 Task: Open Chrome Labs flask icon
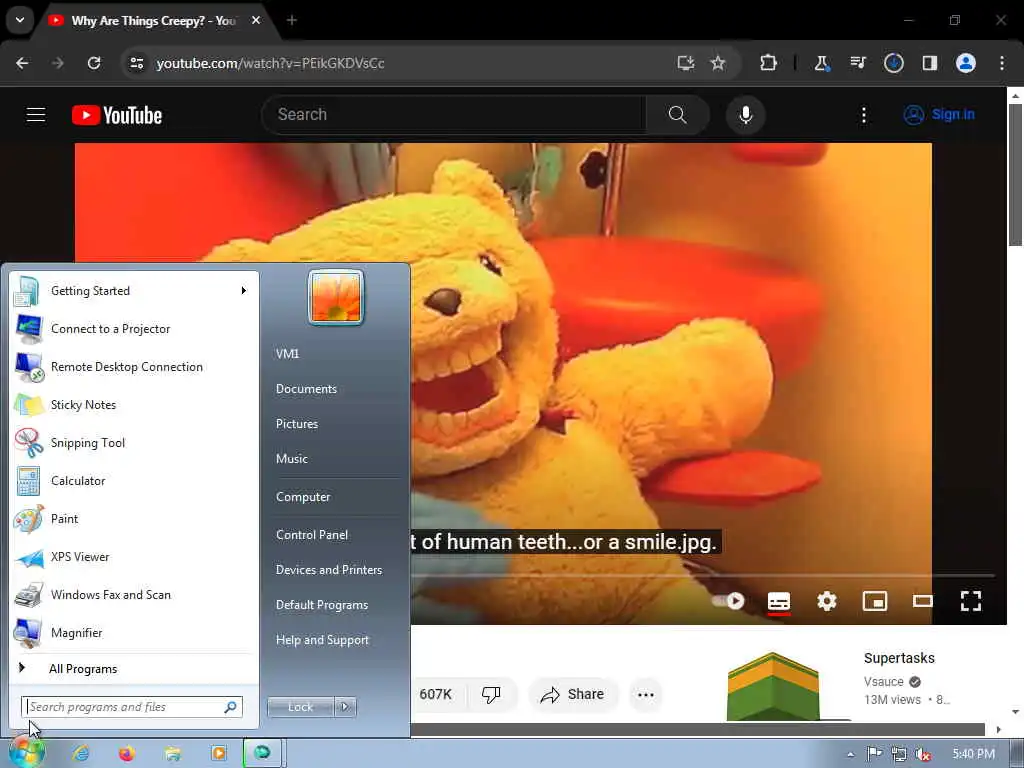tap(822, 63)
